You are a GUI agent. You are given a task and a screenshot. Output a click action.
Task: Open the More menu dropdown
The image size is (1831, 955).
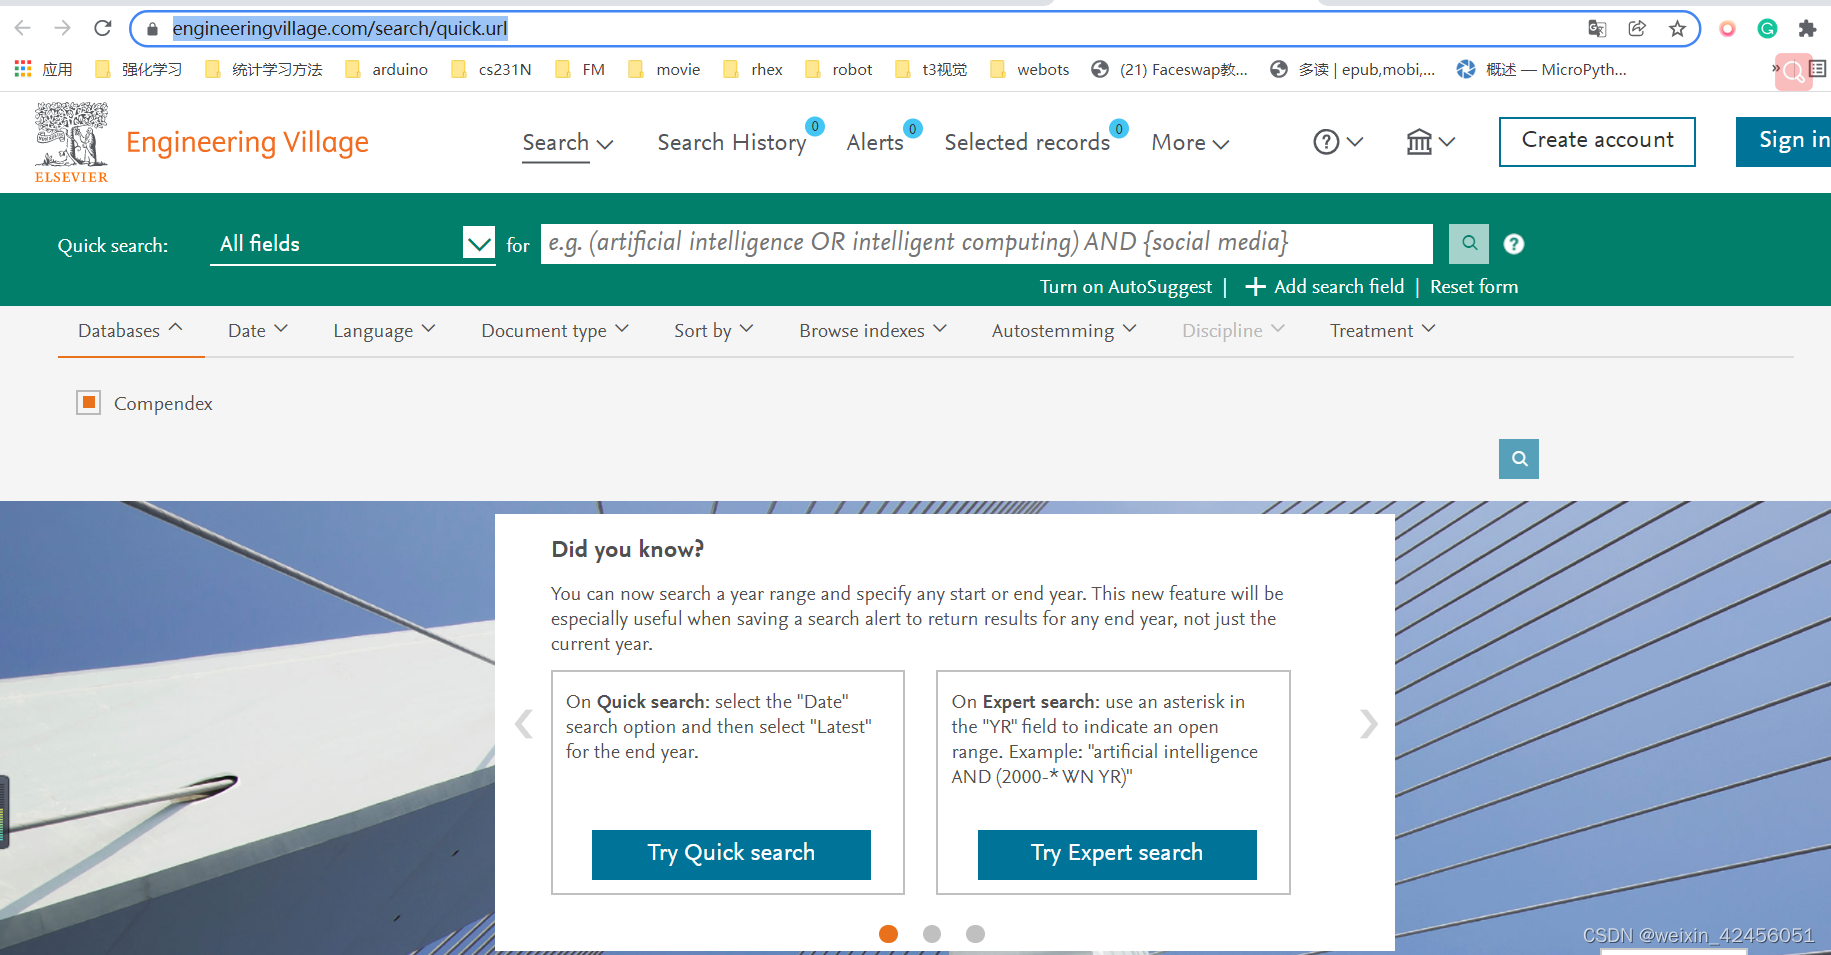click(1190, 142)
